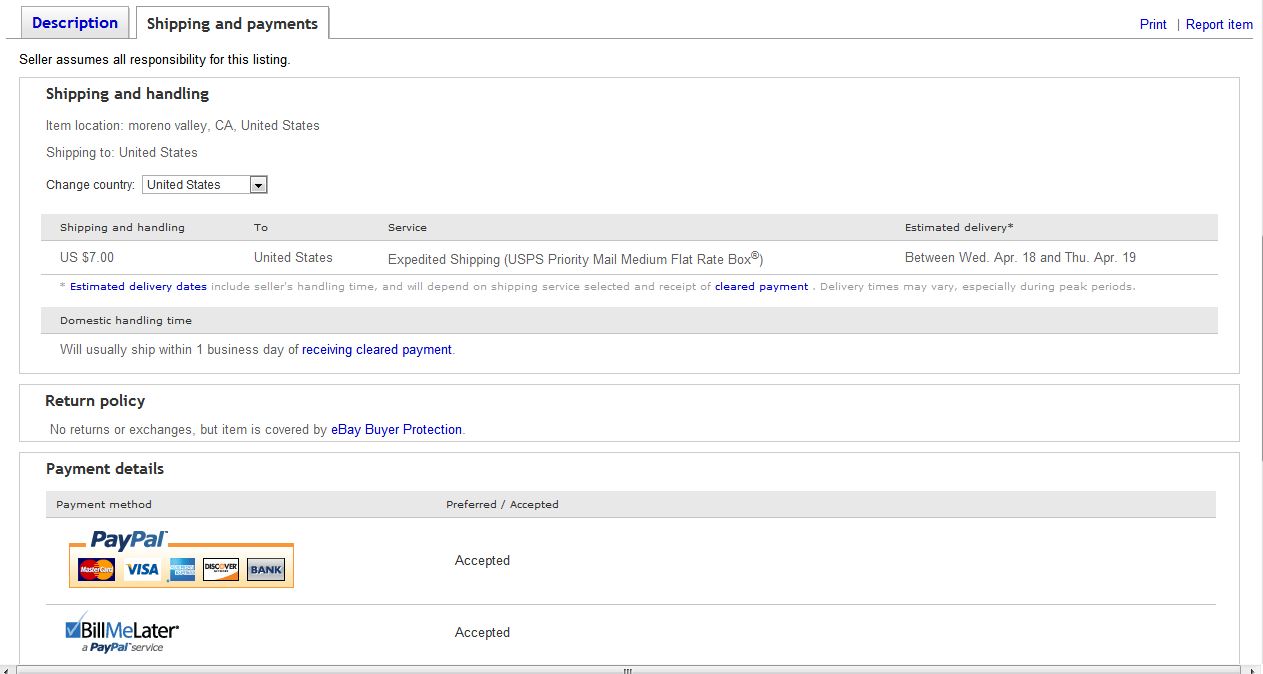Click the Service column header

(x=407, y=228)
